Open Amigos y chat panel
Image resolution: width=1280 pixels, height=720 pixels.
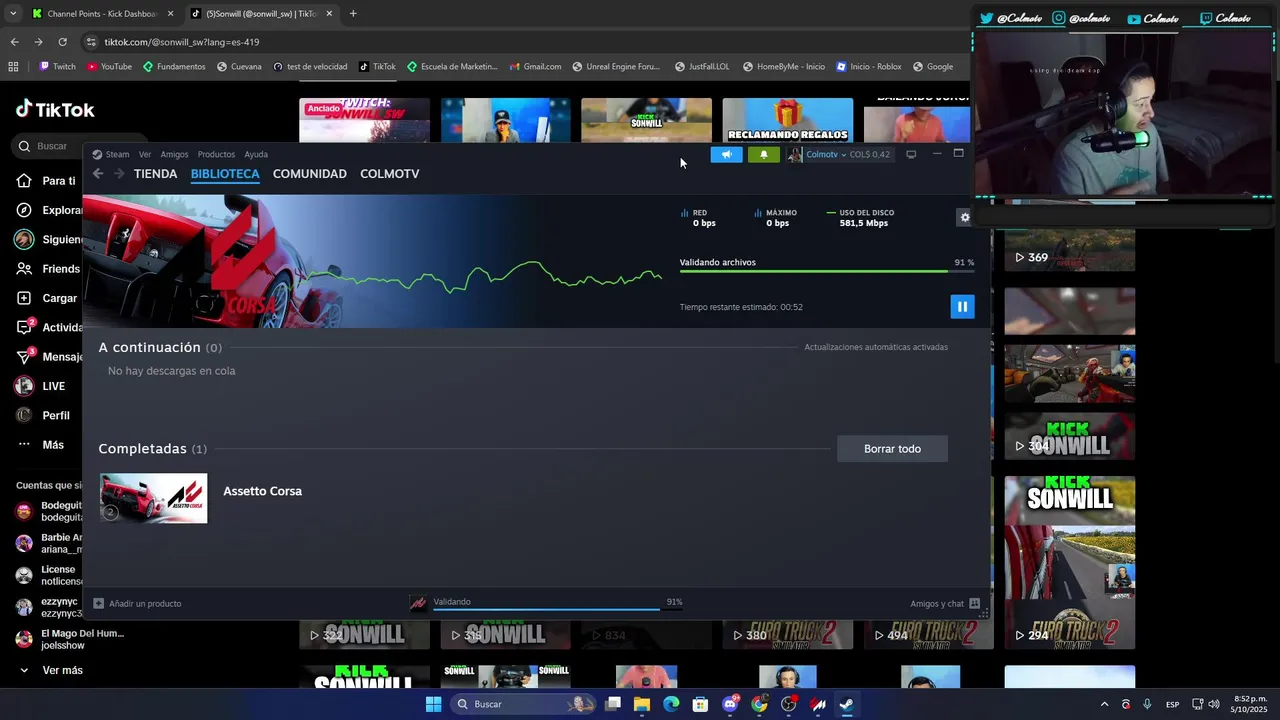coord(945,603)
